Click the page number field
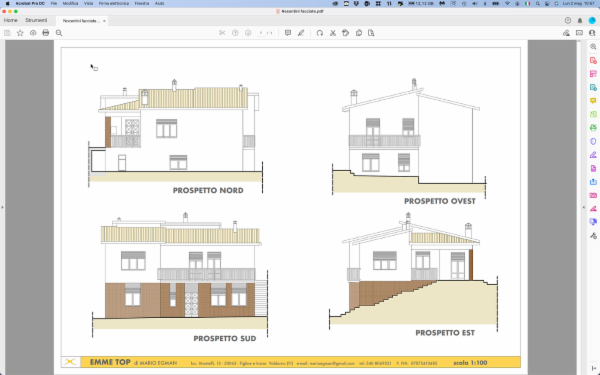Screen dimensions: 600x375 coord(261,33)
